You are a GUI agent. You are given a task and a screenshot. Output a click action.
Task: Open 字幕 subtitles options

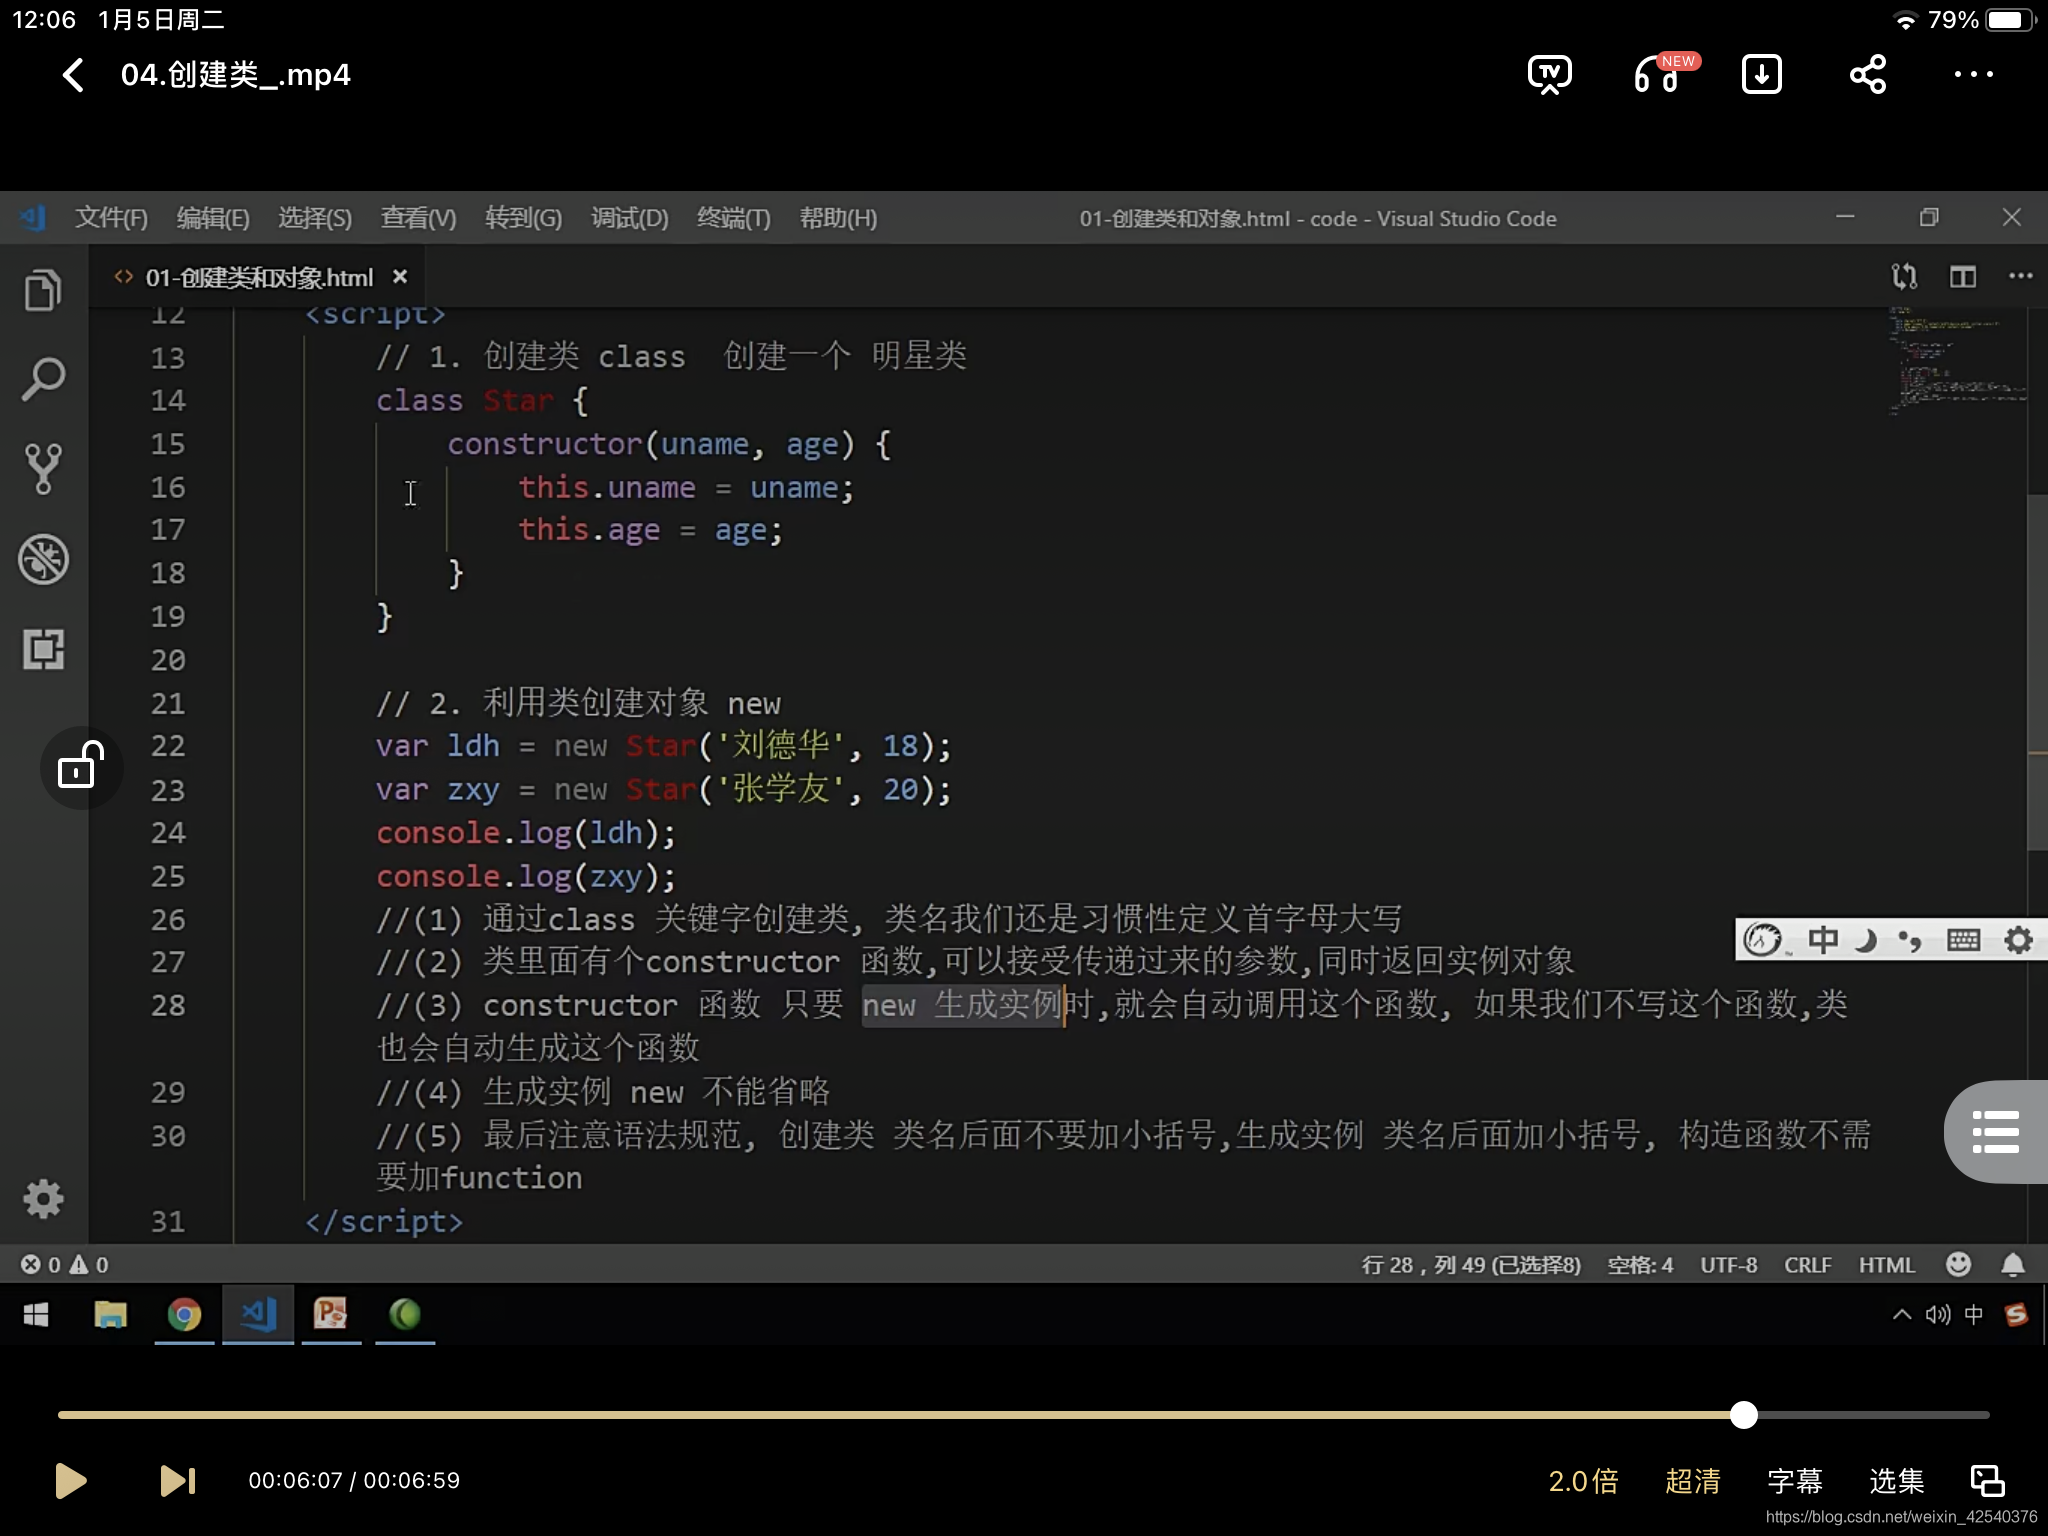coord(1795,1481)
